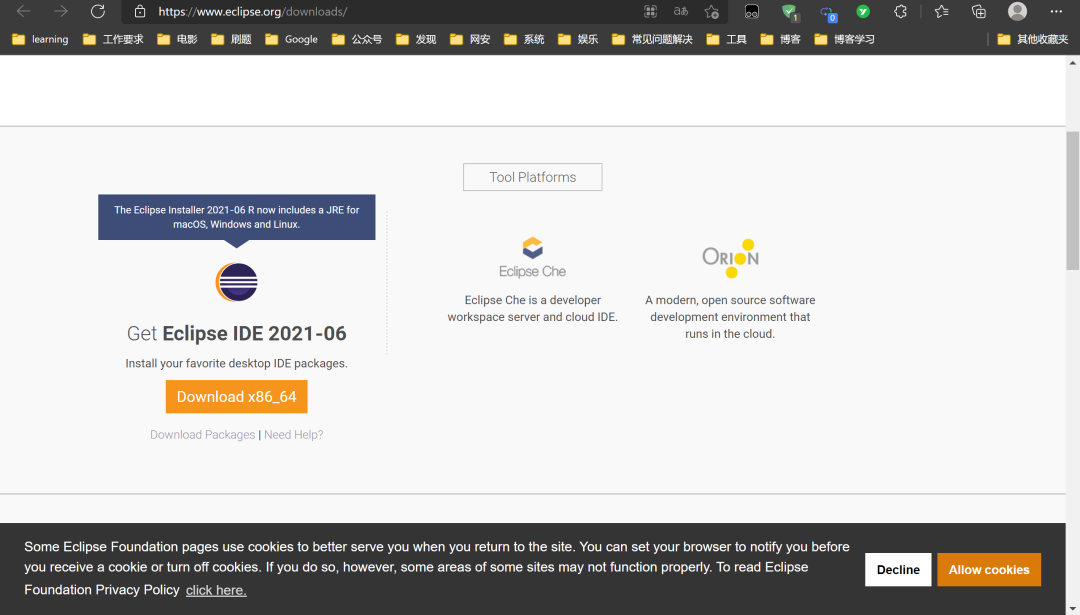Open the collections icon in toolbar
The width and height of the screenshot is (1080, 615).
(x=979, y=12)
